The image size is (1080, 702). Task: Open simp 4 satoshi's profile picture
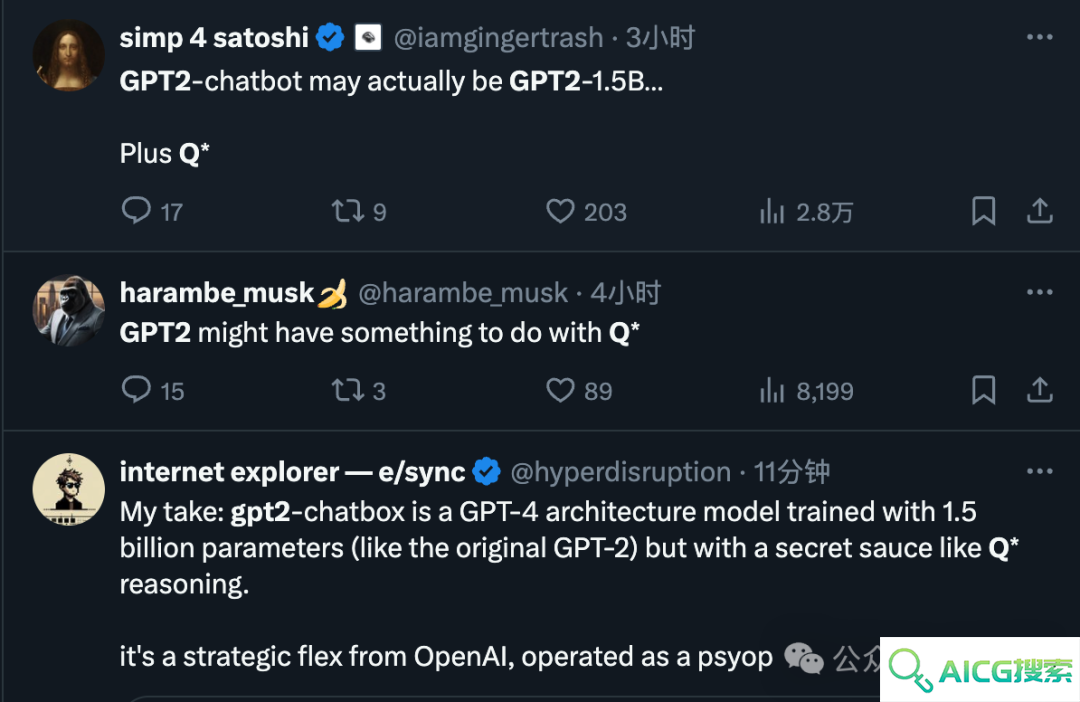pyautogui.click(x=69, y=55)
